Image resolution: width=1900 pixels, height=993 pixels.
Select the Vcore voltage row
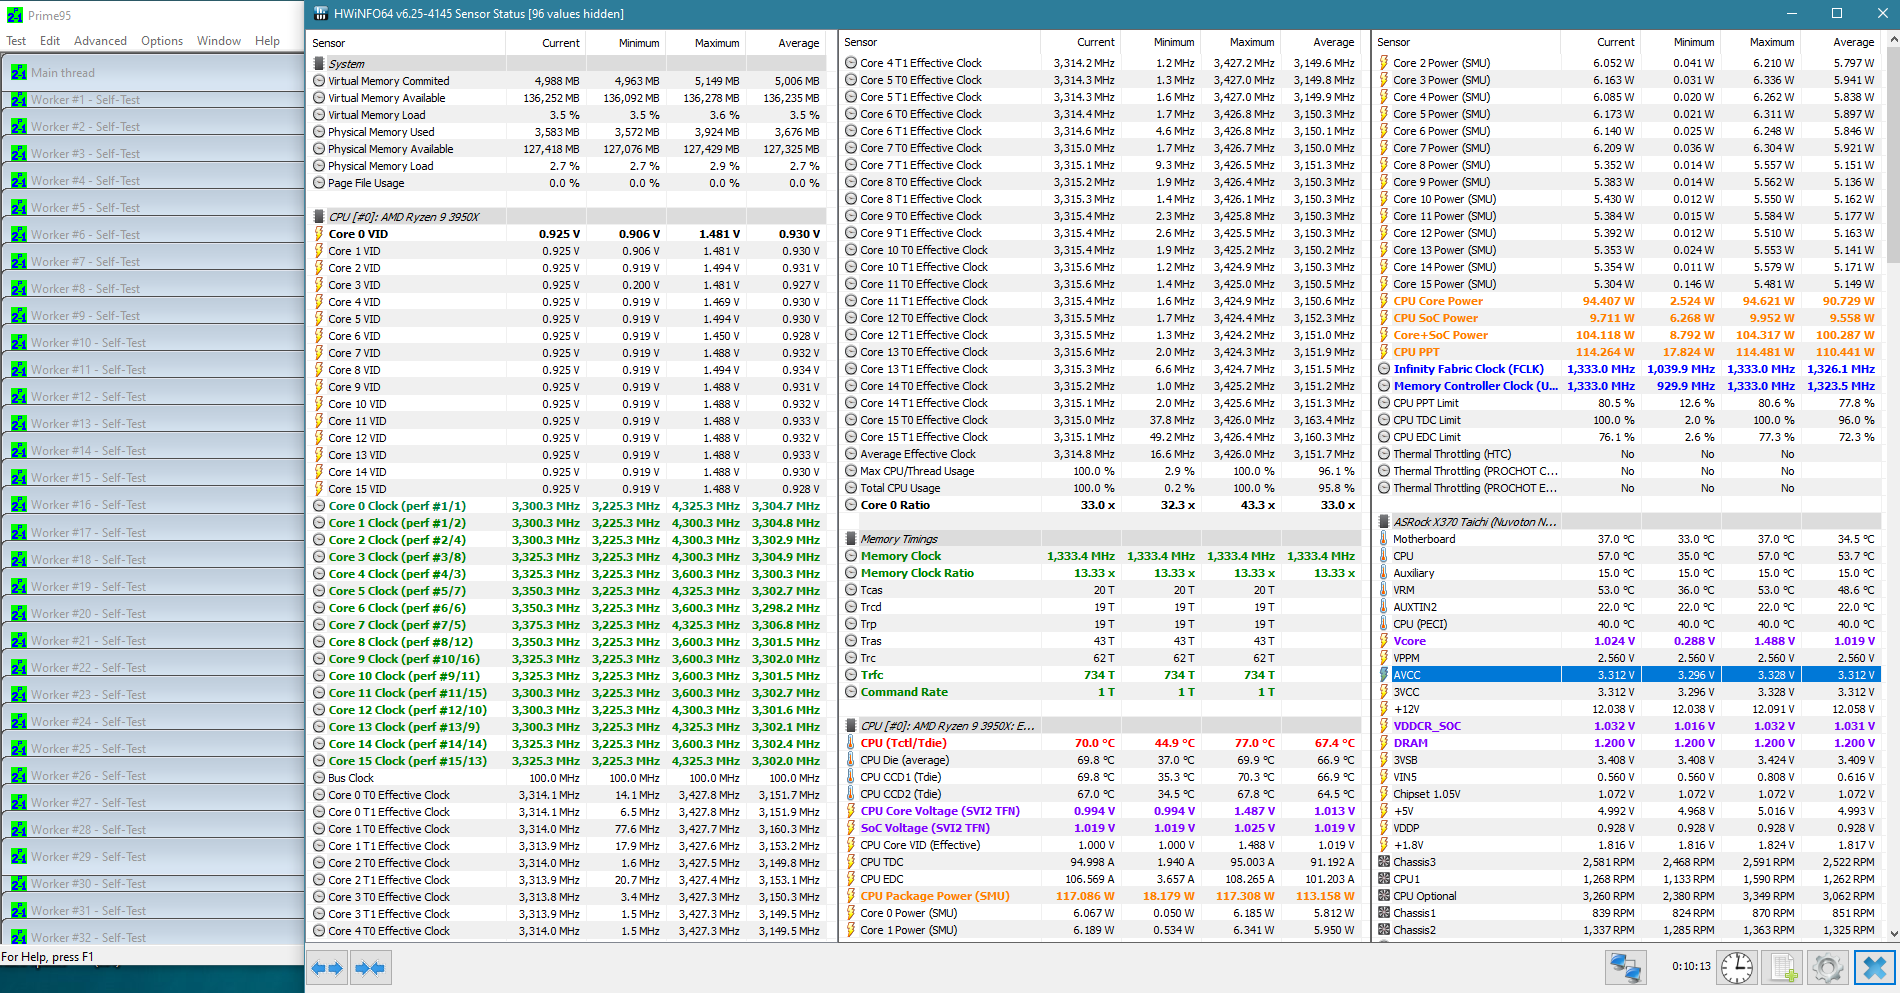[x=1627, y=641]
